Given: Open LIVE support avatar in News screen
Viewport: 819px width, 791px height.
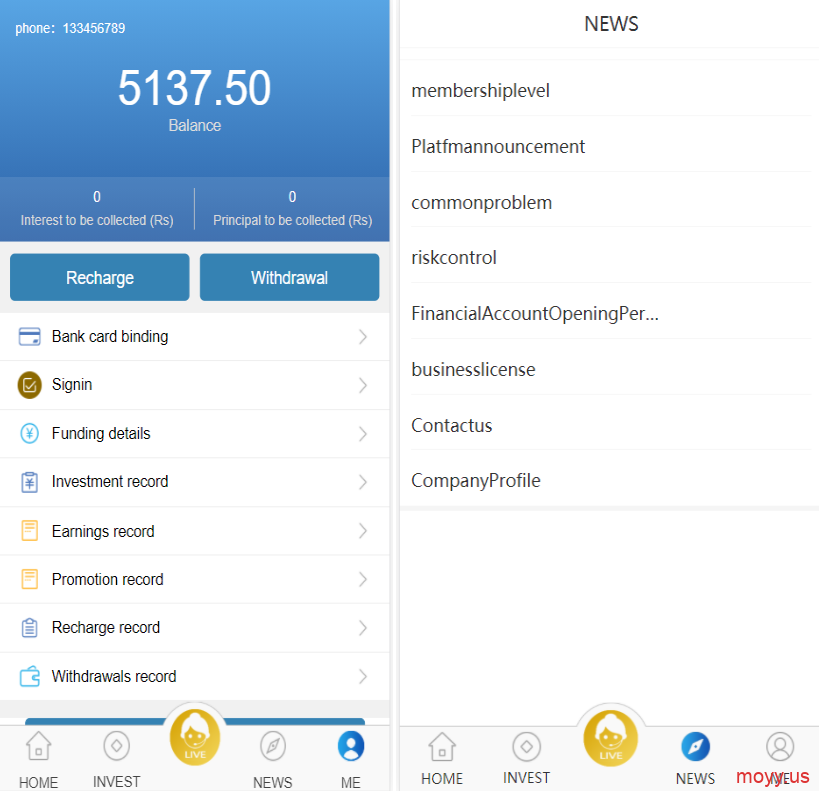Looking at the screenshot, I should point(611,738).
